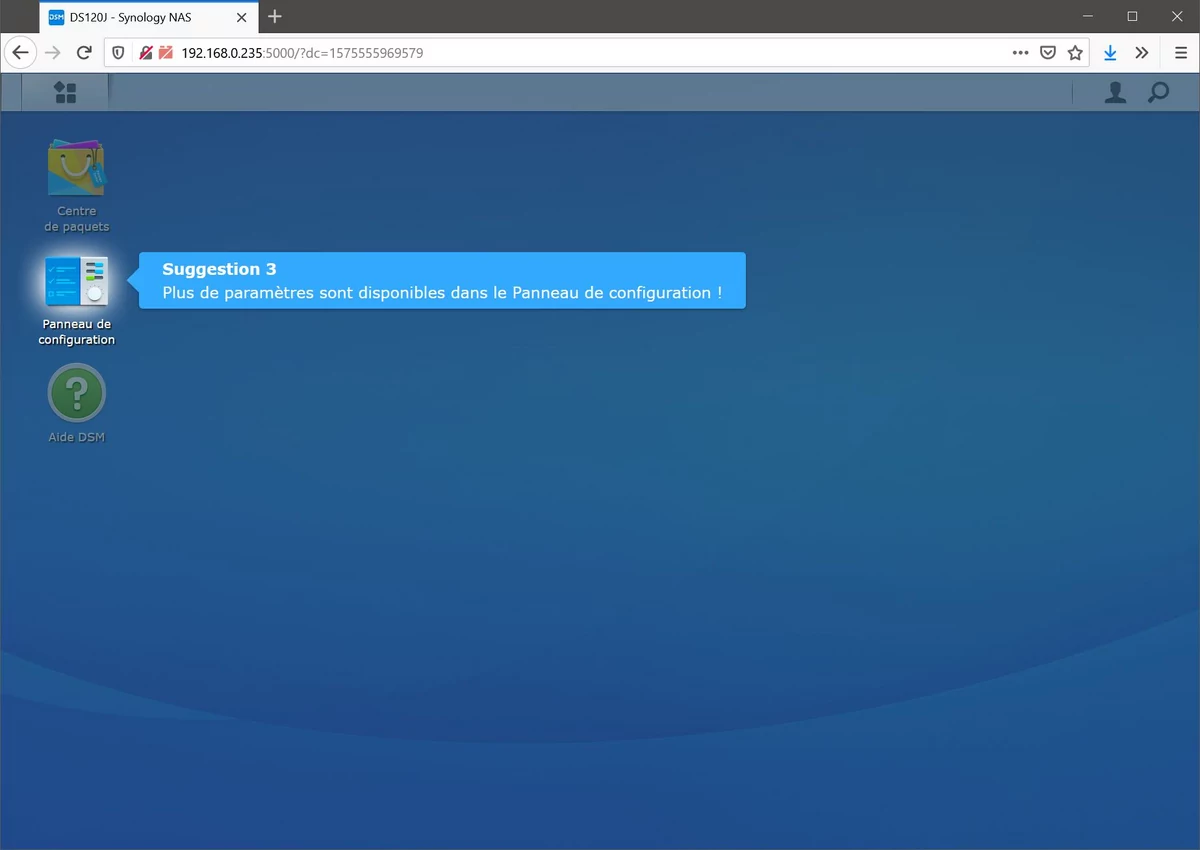Click the blocked permission icon in address bar

point(166,53)
